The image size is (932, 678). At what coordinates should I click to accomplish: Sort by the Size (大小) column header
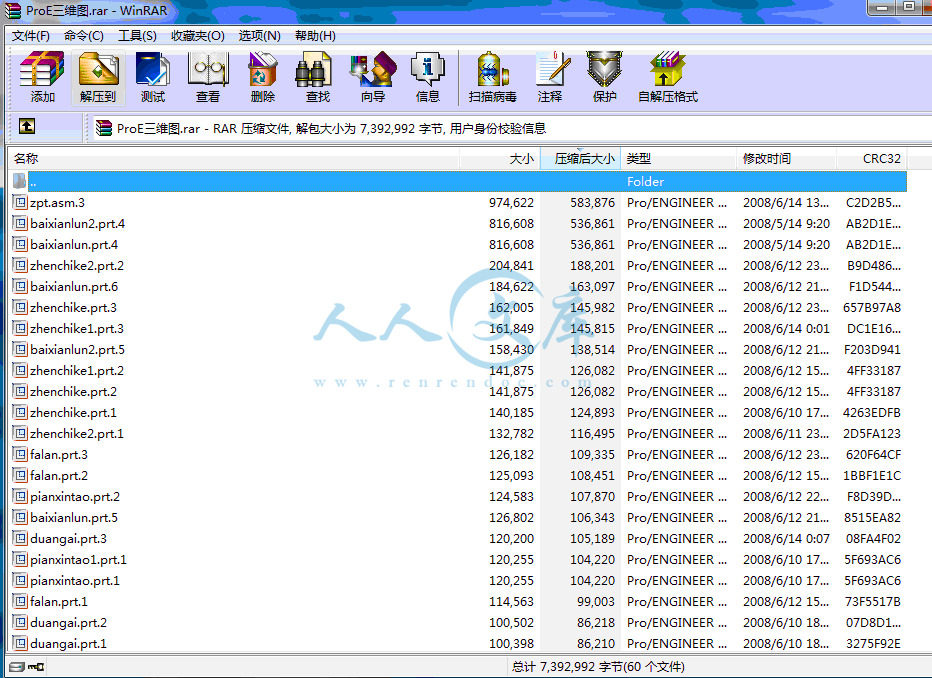(x=500, y=159)
